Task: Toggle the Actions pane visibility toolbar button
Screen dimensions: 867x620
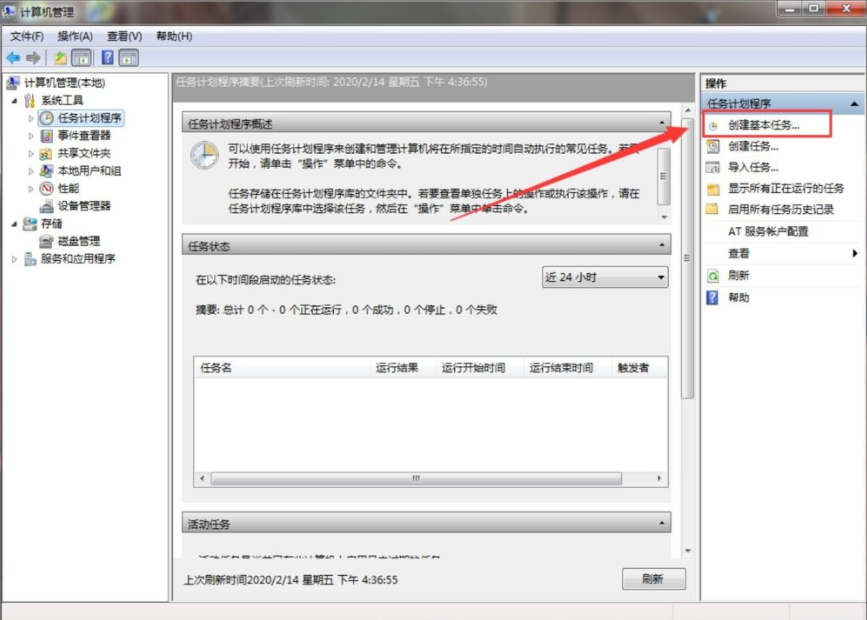Action: [x=127, y=56]
